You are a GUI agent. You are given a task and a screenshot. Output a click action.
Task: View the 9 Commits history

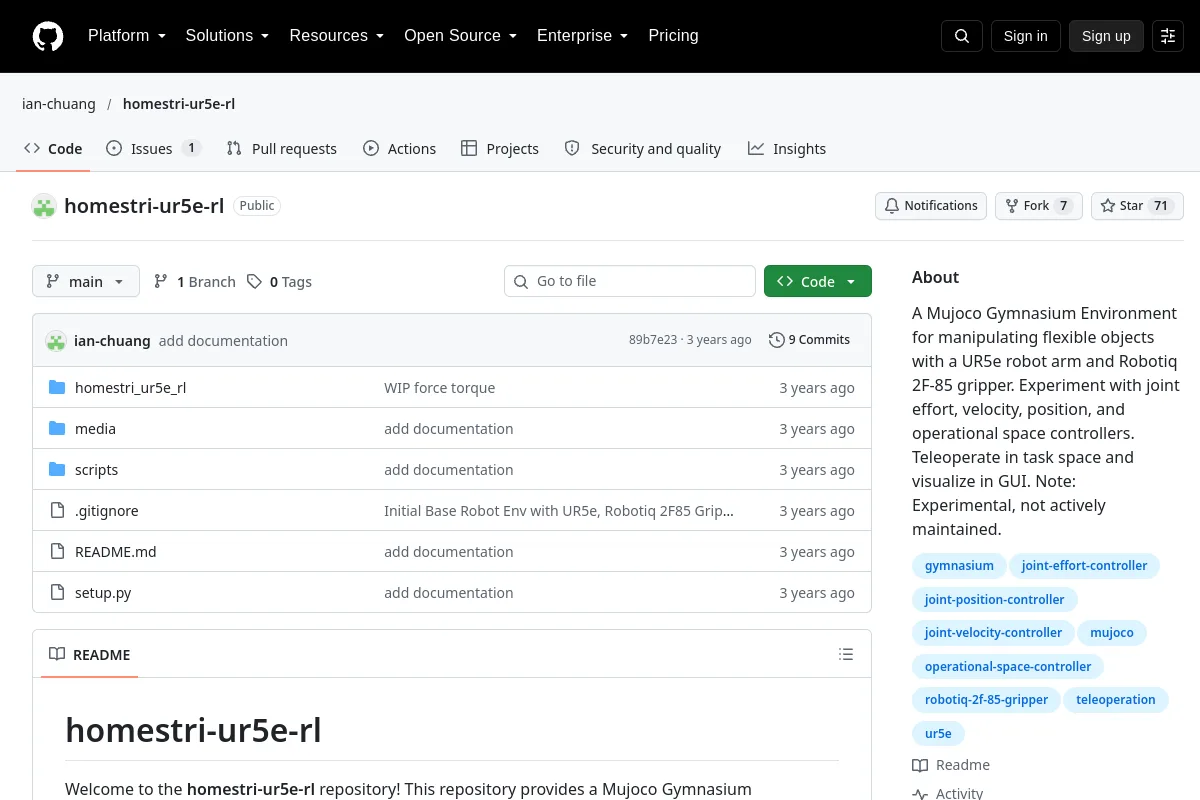tap(810, 340)
